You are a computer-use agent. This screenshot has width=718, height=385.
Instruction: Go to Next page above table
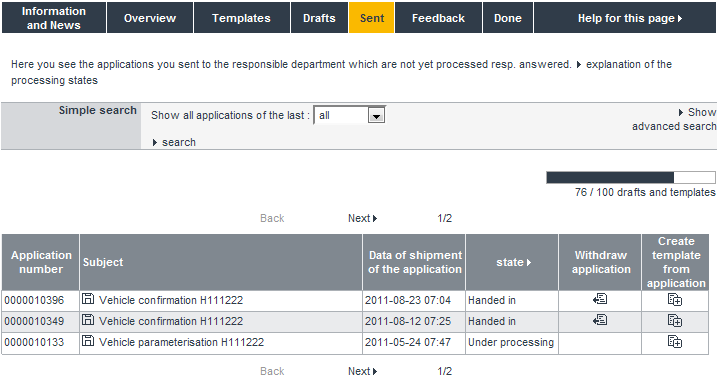(362, 218)
